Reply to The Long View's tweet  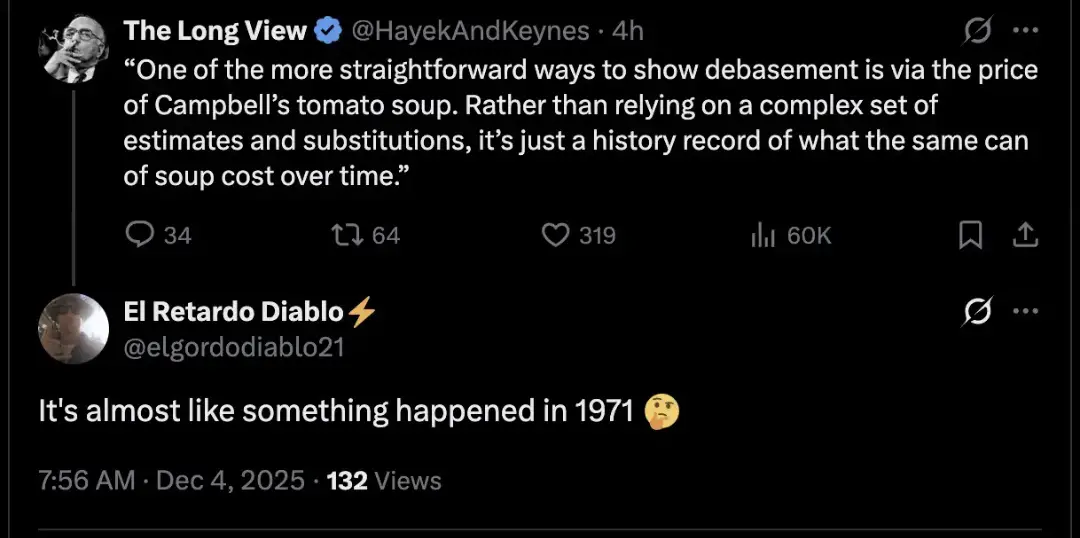pyautogui.click(x=139, y=235)
